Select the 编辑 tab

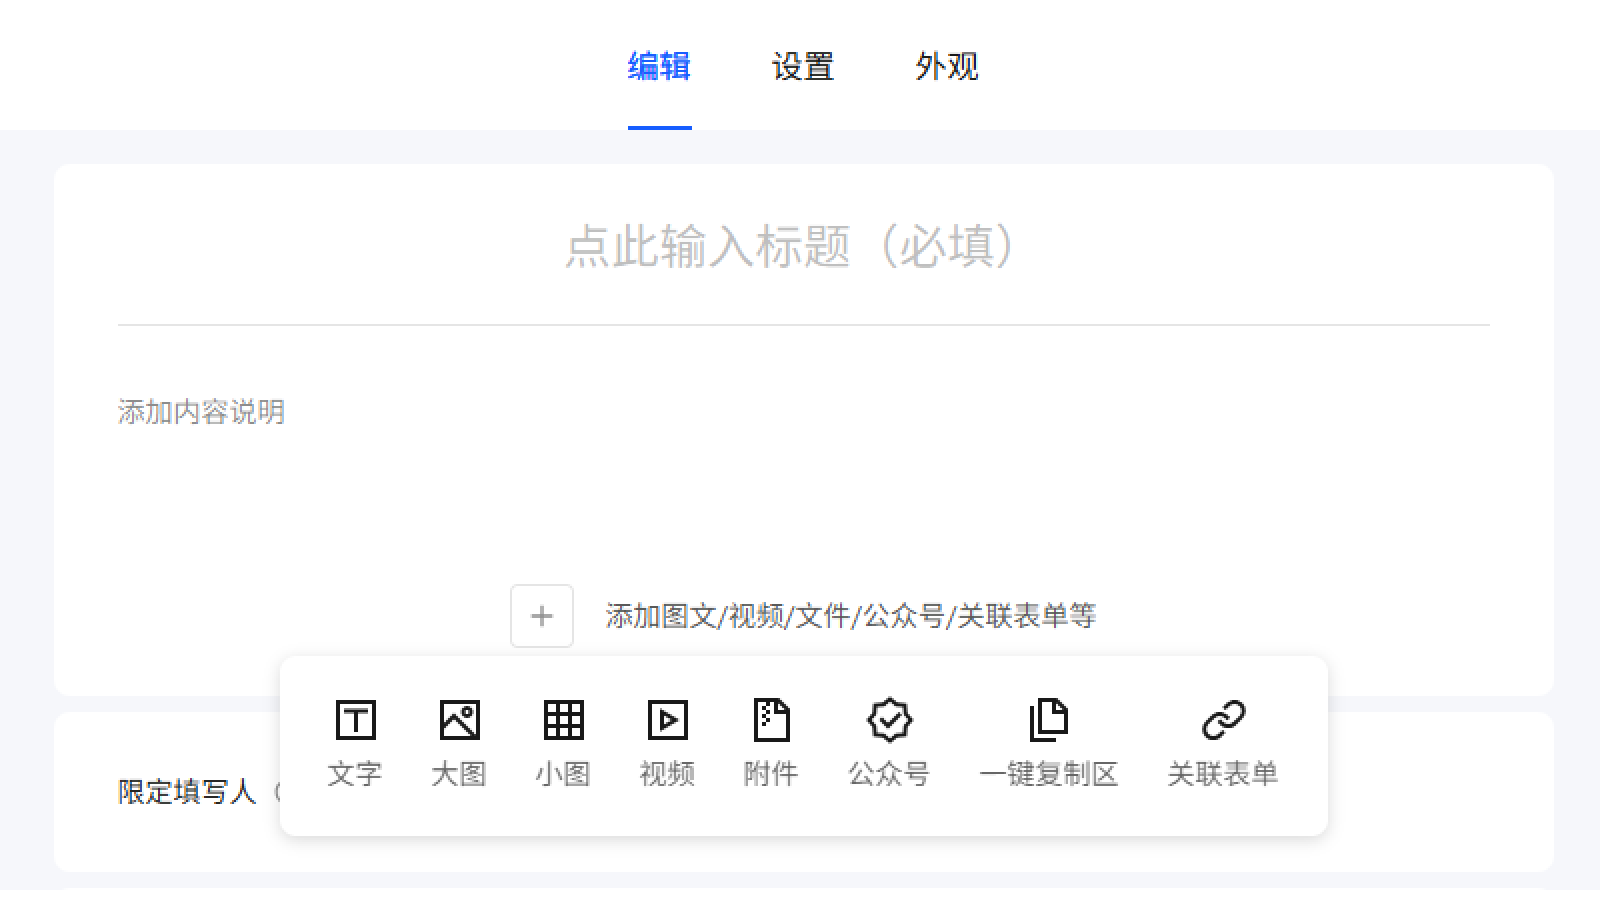(x=659, y=66)
